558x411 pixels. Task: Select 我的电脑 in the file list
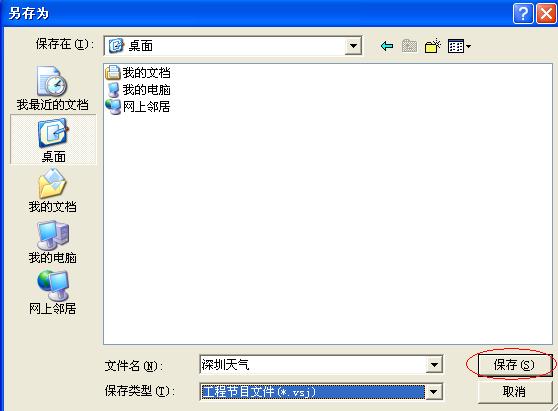[138, 90]
